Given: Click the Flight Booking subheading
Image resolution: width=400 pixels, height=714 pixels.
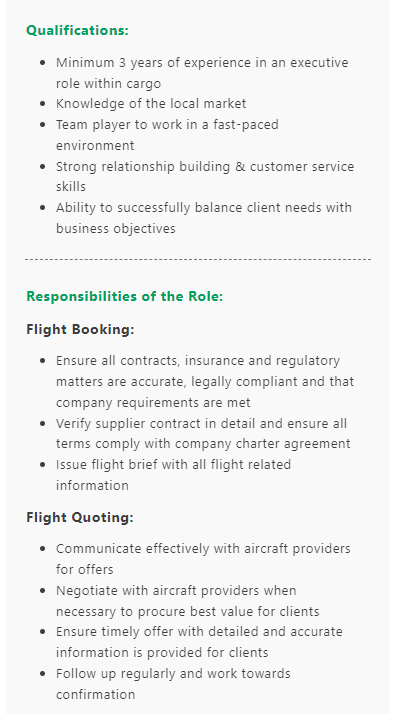Looking at the screenshot, I should pyautogui.click(x=80, y=330).
